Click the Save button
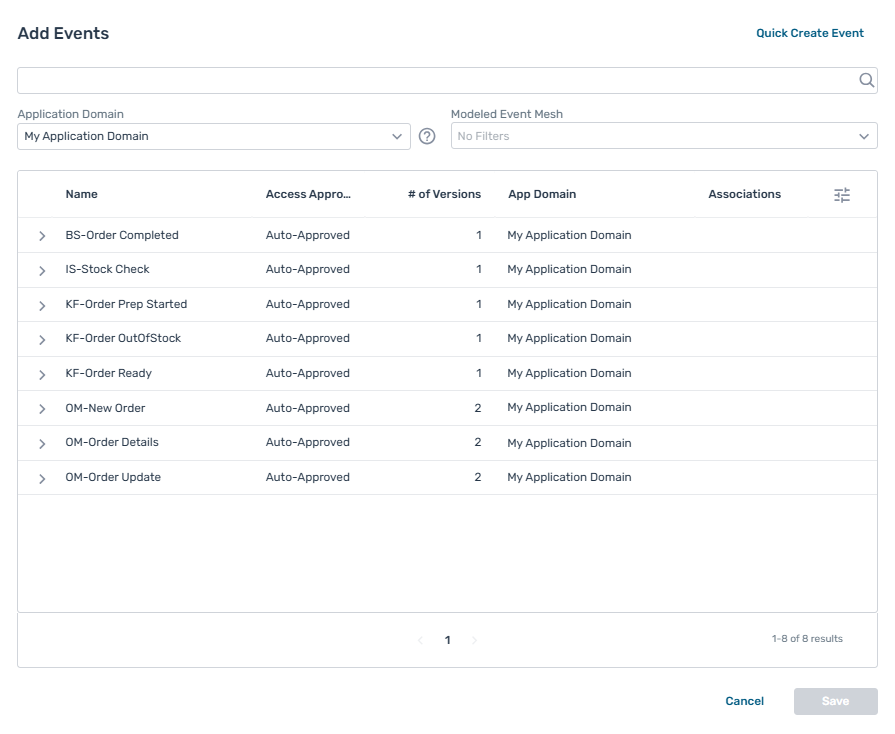The height and width of the screenshot is (734, 895). [835, 701]
